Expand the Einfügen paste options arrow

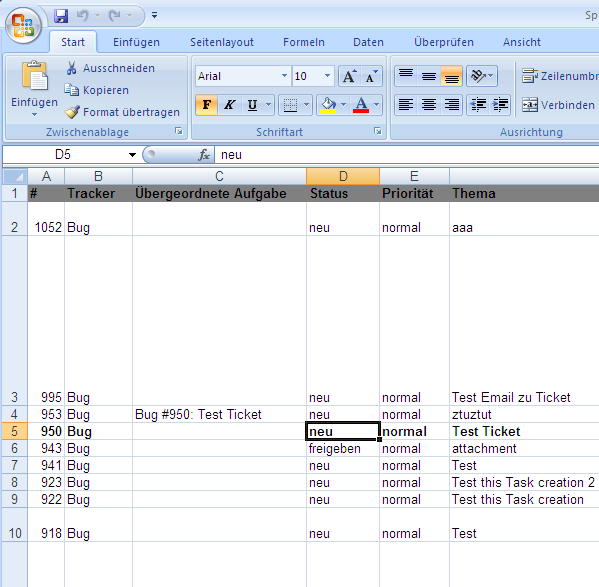(x=34, y=114)
